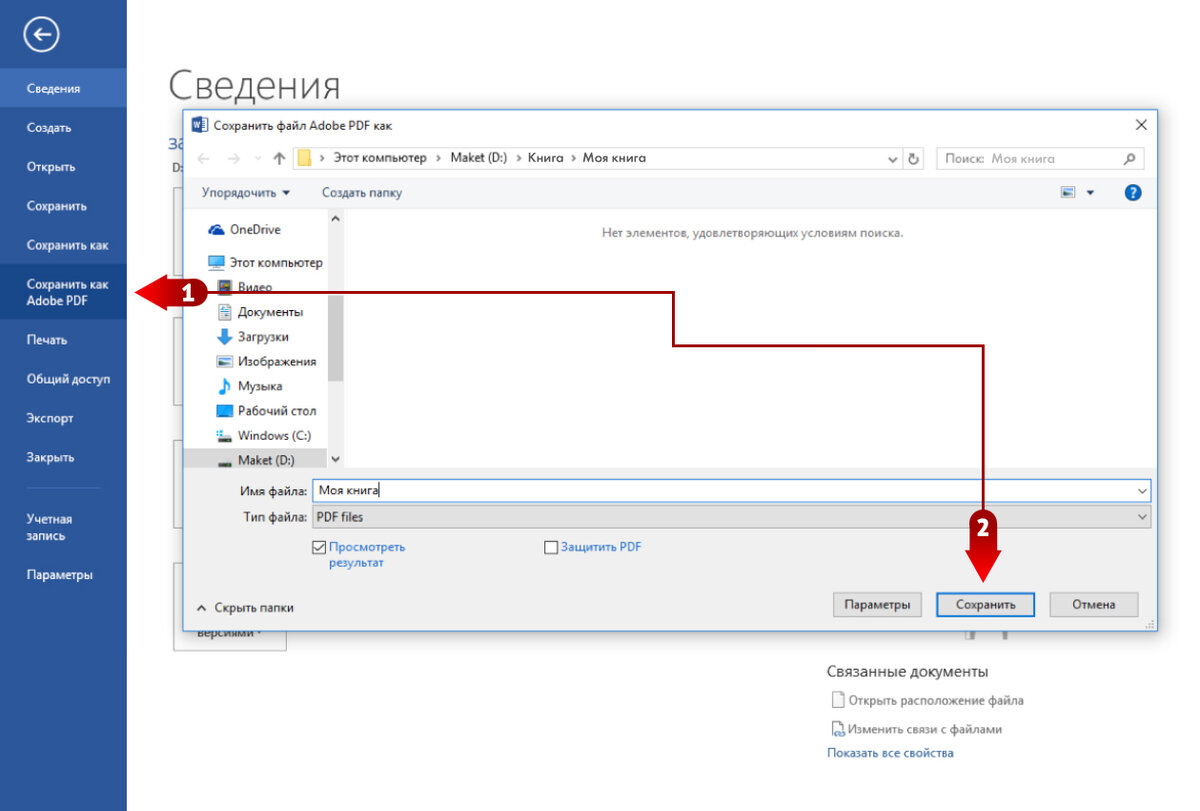1200x811 pixels.
Task: Click Изменить связи с файлами link
Action: [x=916, y=729]
